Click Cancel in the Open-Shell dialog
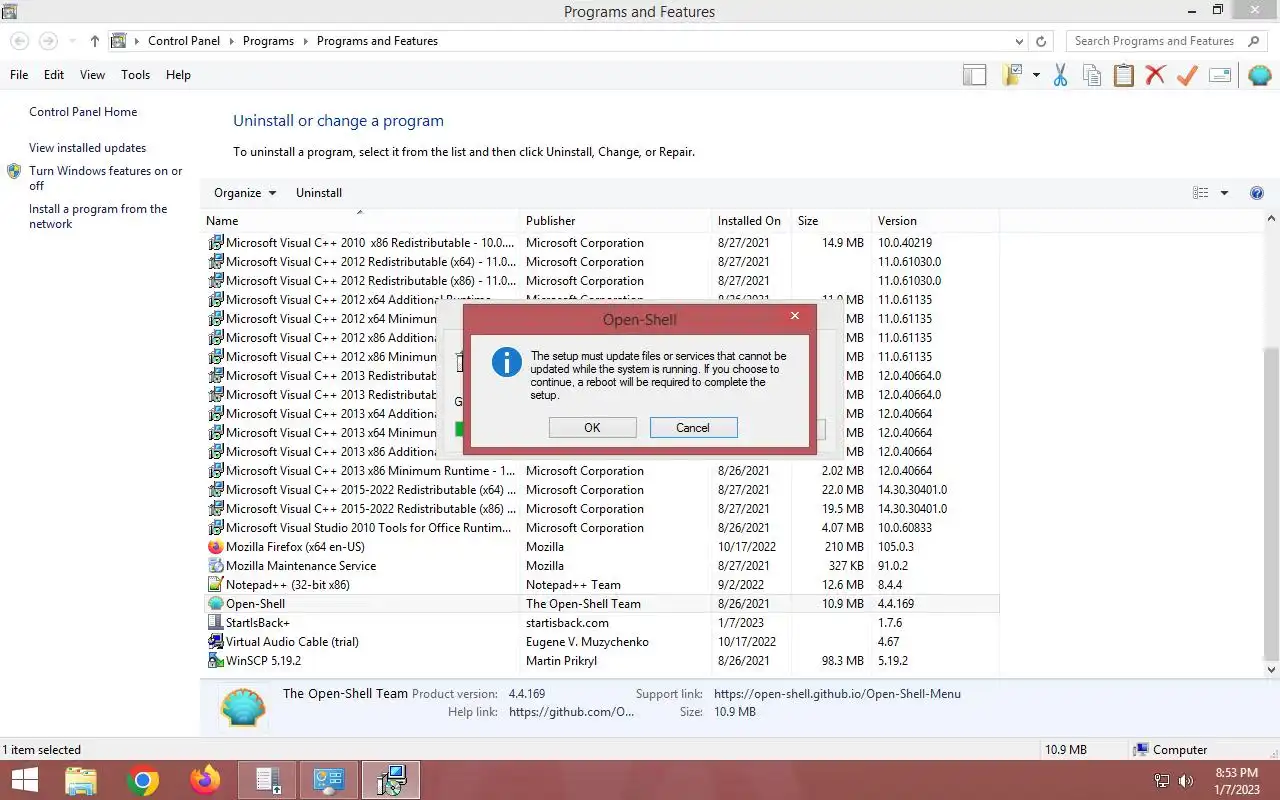 [693, 427]
